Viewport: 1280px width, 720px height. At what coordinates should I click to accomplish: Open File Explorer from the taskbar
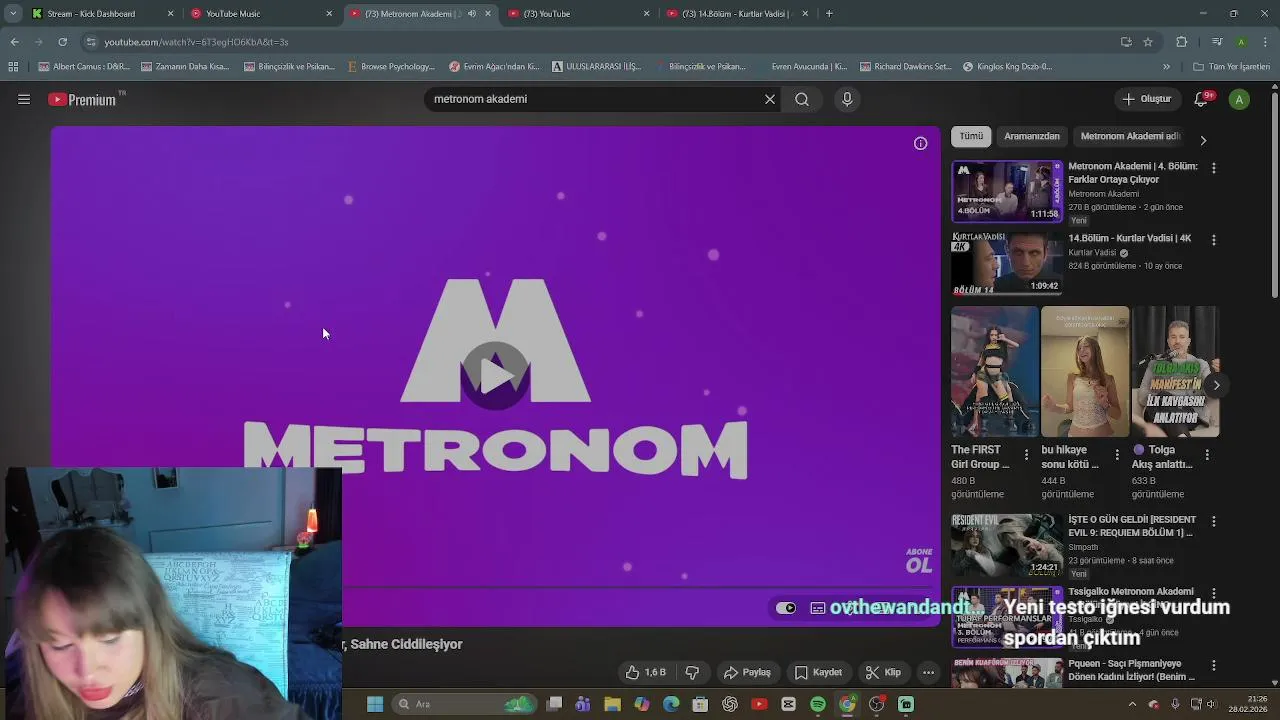[612, 704]
